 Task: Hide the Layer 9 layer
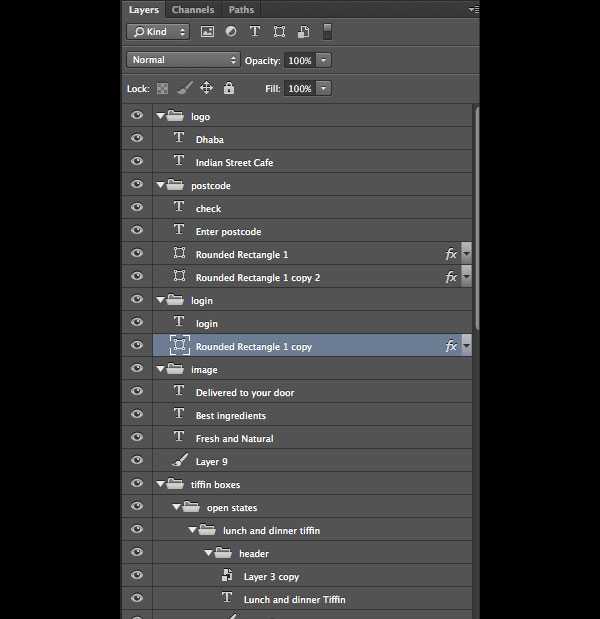(137, 461)
